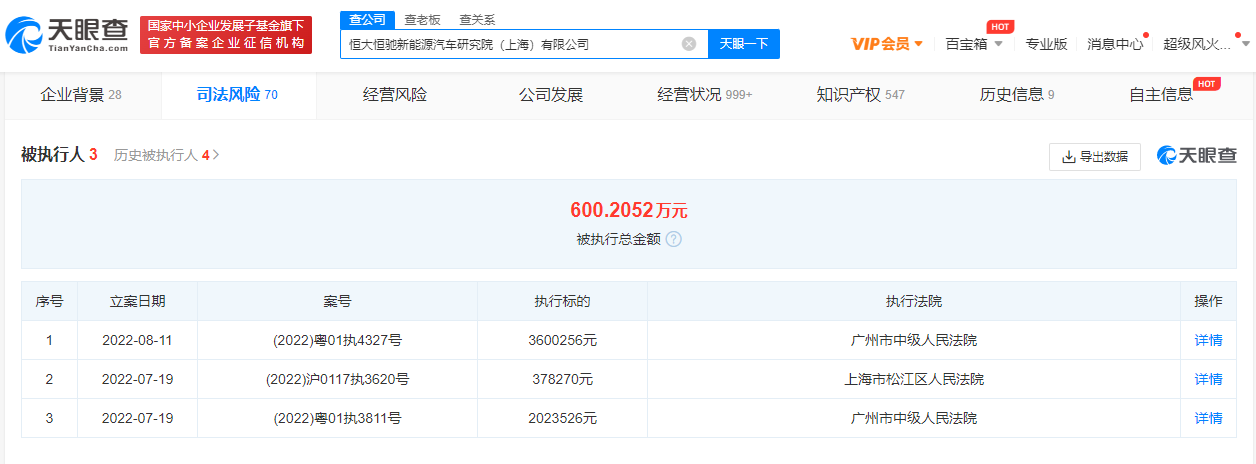Click the 被执行人 3 heading
The width and height of the screenshot is (1256, 464).
(59, 155)
